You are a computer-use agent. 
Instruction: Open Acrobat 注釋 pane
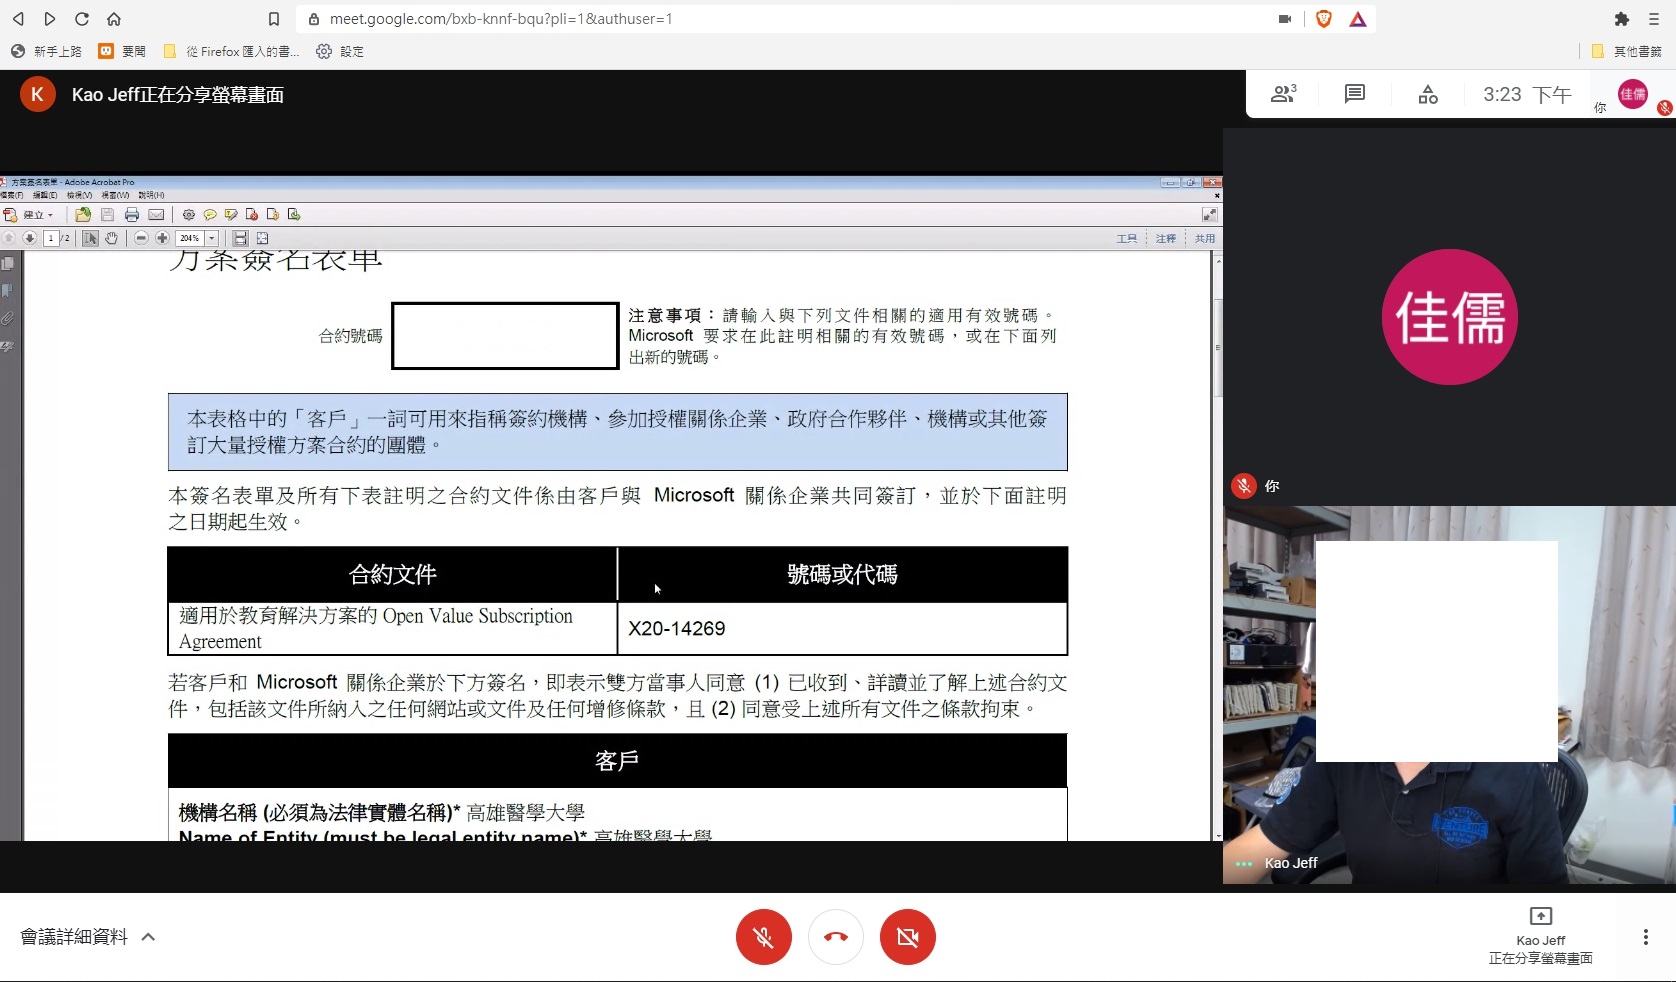coord(1166,238)
